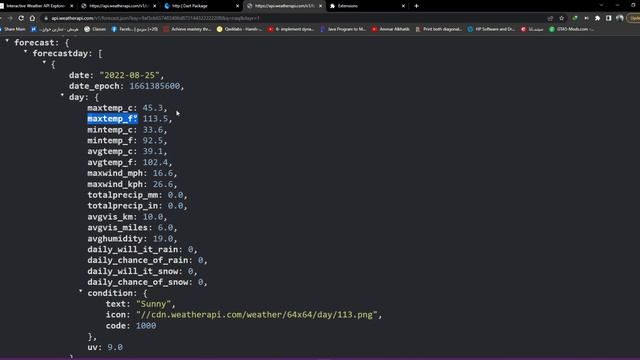This screenshot has width=640, height=360.
Task: Open the media control toolbar icon
Action: tap(587, 18)
